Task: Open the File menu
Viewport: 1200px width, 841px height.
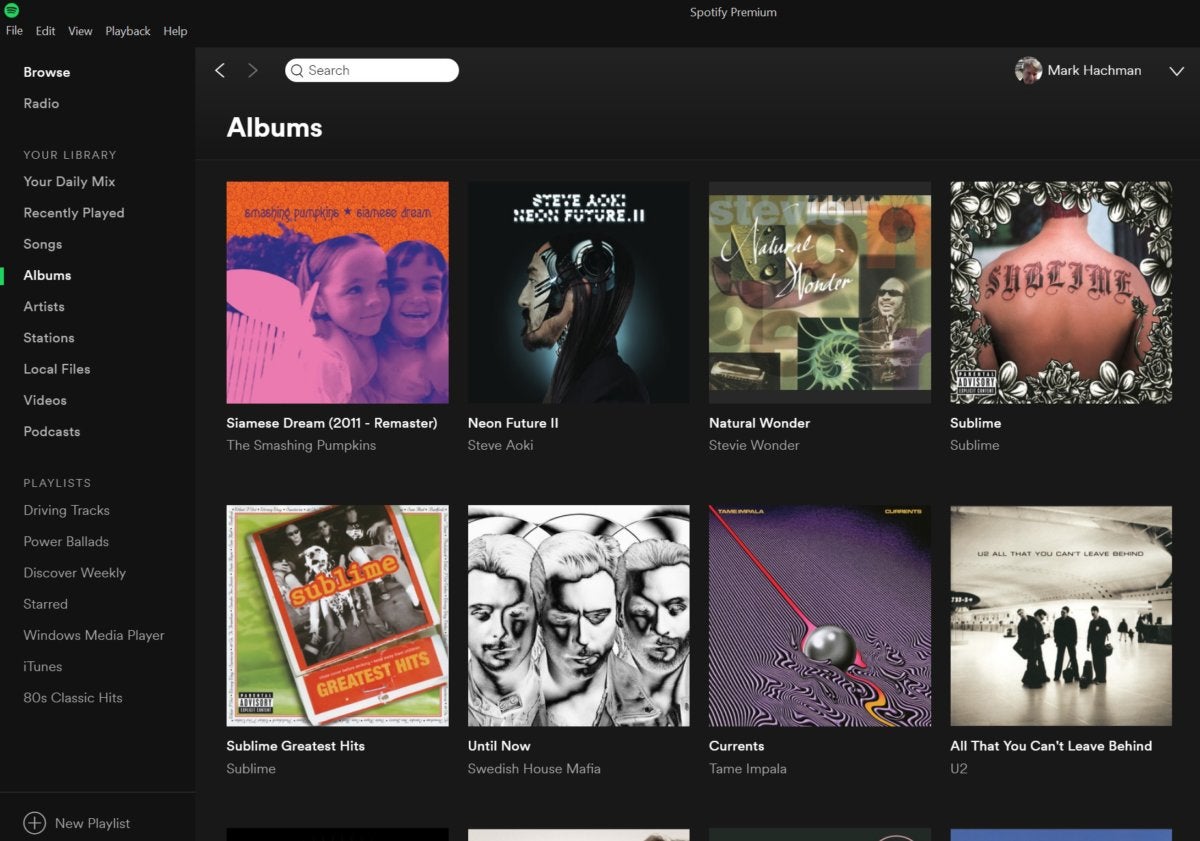Action: (x=14, y=31)
